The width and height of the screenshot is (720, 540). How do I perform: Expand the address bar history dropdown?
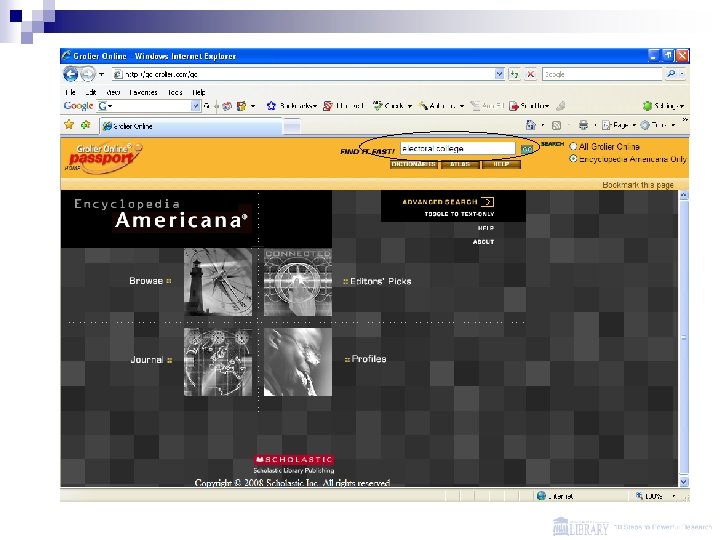pyautogui.click(x=499, y=74)
